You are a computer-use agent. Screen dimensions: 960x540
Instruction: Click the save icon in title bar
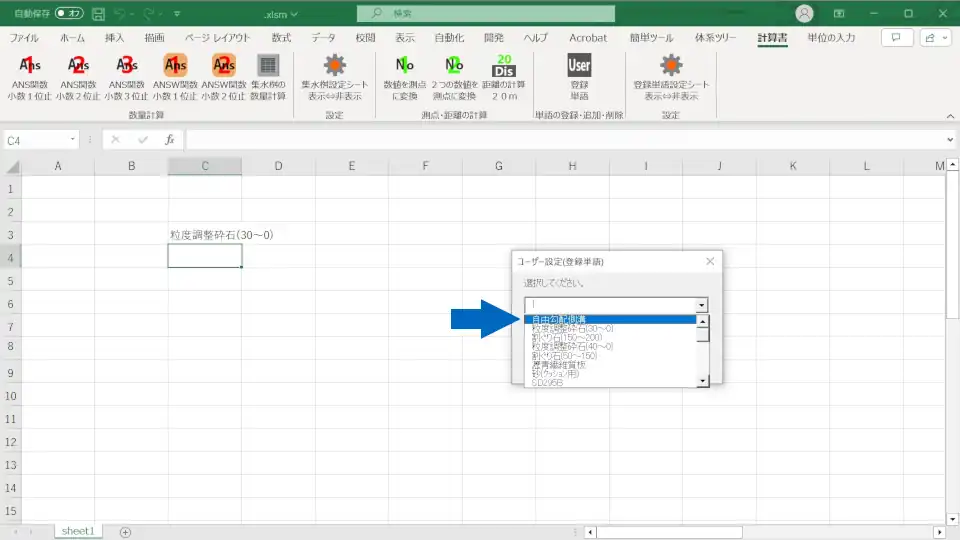click(98, 13)
